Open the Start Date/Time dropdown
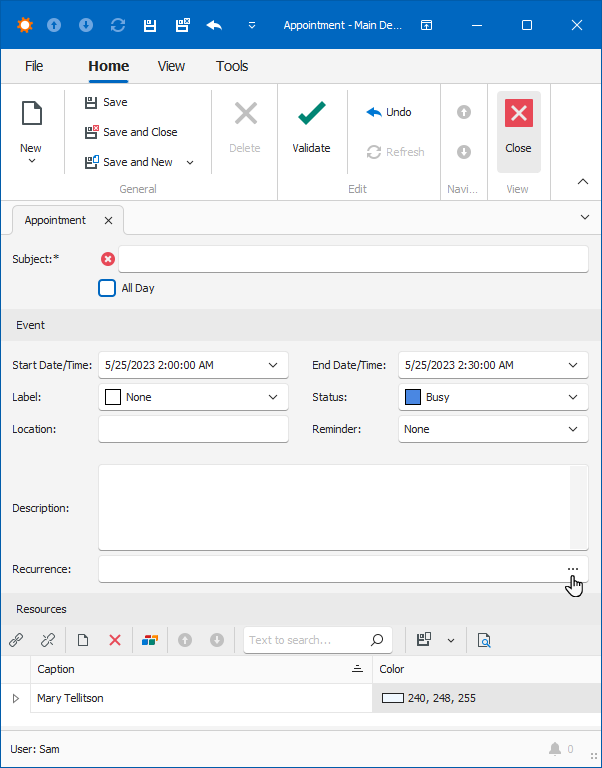This screenshot has width=602, height=768. click(x=273, y=365)
